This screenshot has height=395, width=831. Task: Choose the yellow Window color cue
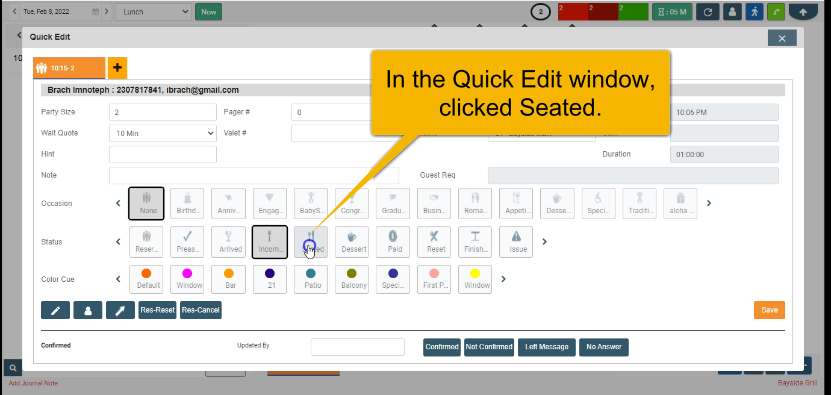point(475,279)
